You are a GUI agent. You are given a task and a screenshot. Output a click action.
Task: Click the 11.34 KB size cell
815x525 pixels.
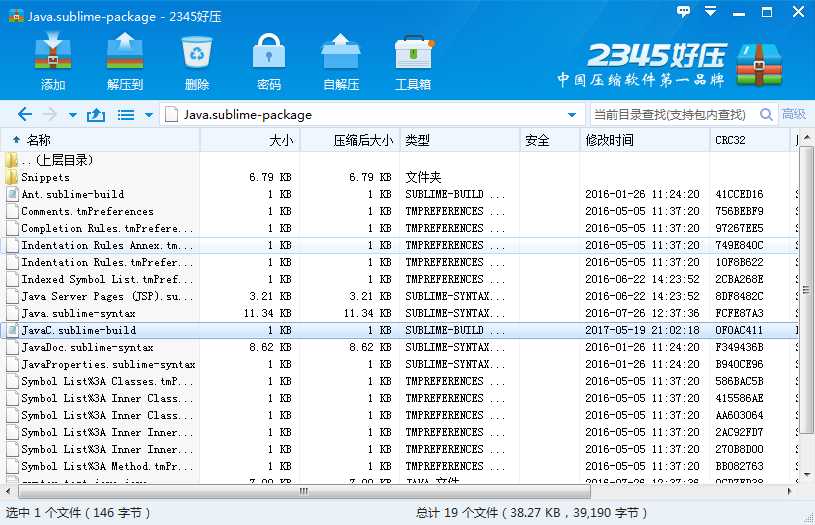(x=267, y=313)
